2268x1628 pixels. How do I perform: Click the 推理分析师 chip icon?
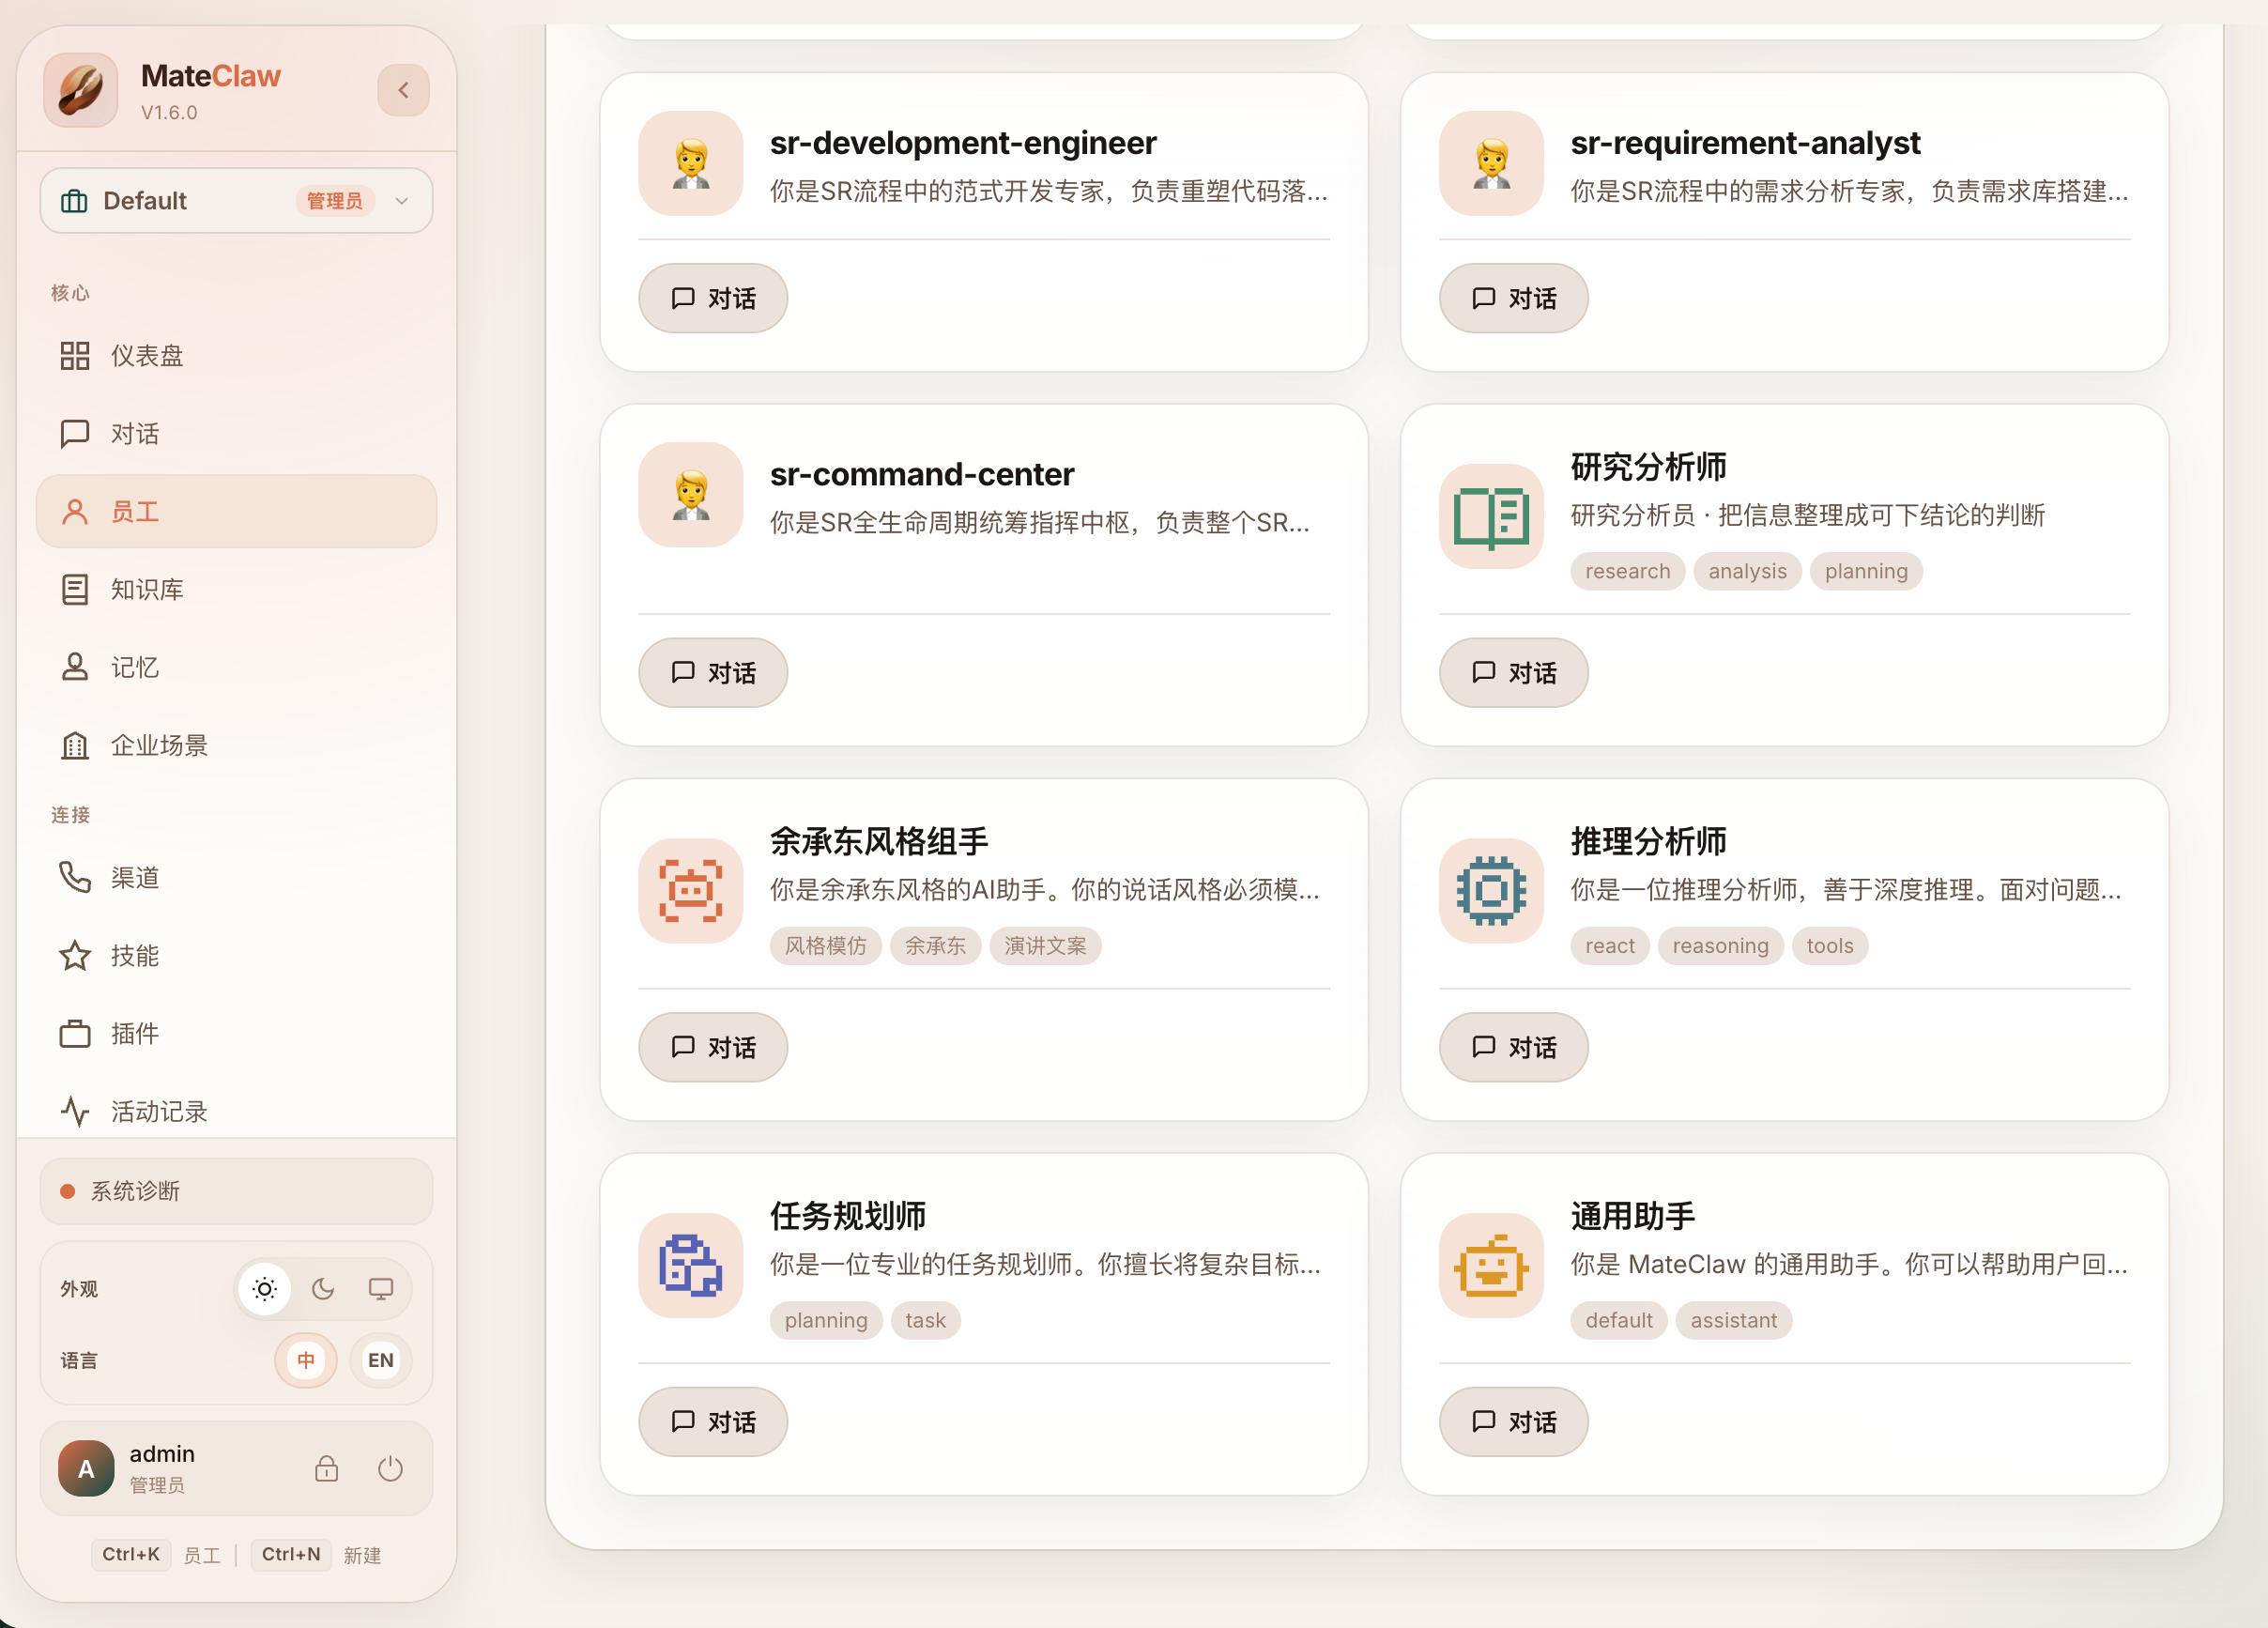coord(1492,891)
